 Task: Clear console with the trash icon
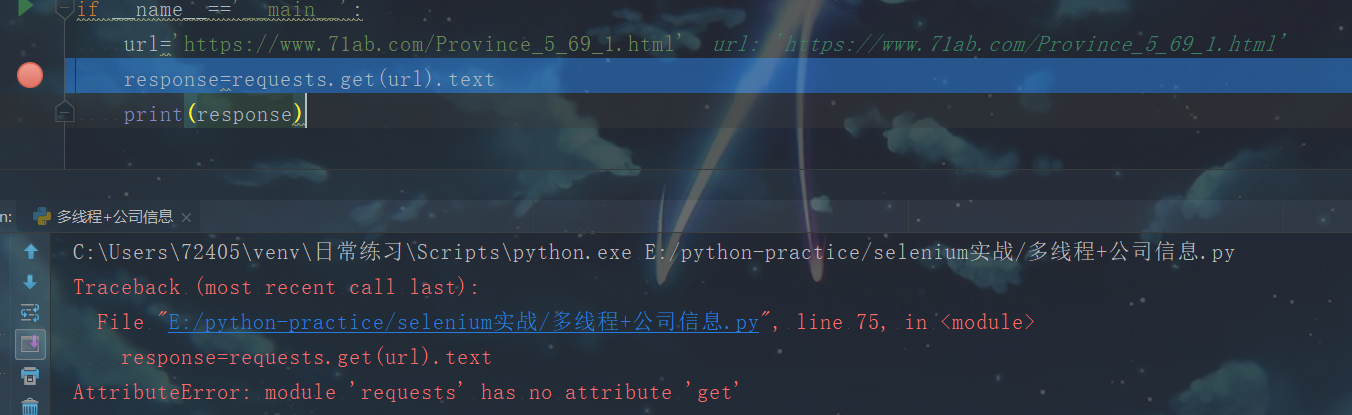point(30,406)
